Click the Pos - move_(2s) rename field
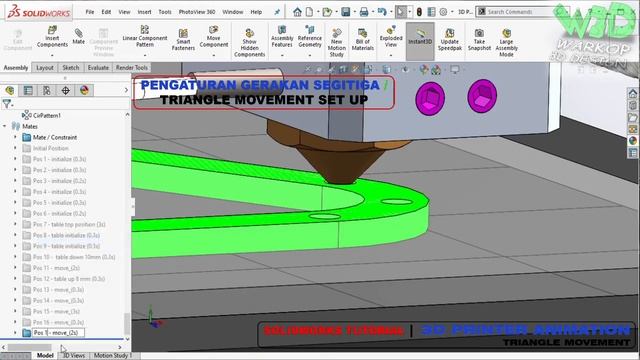Screen dimensions: 640x360 click(x=58, y=333)
